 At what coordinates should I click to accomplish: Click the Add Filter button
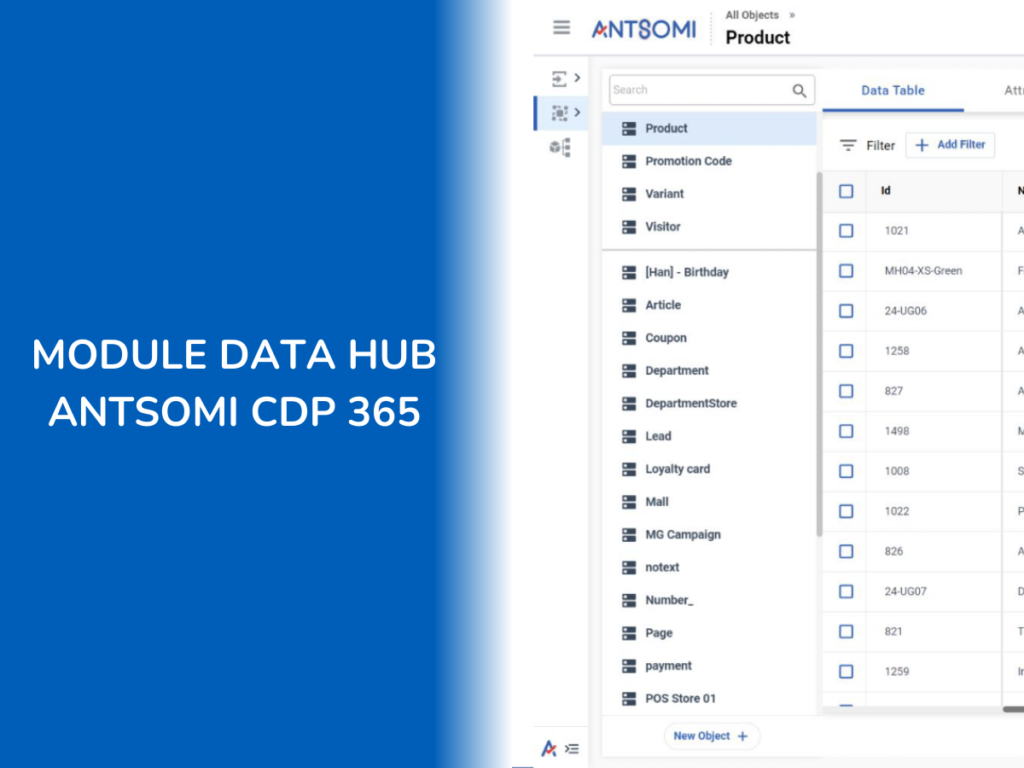(950, 145)
